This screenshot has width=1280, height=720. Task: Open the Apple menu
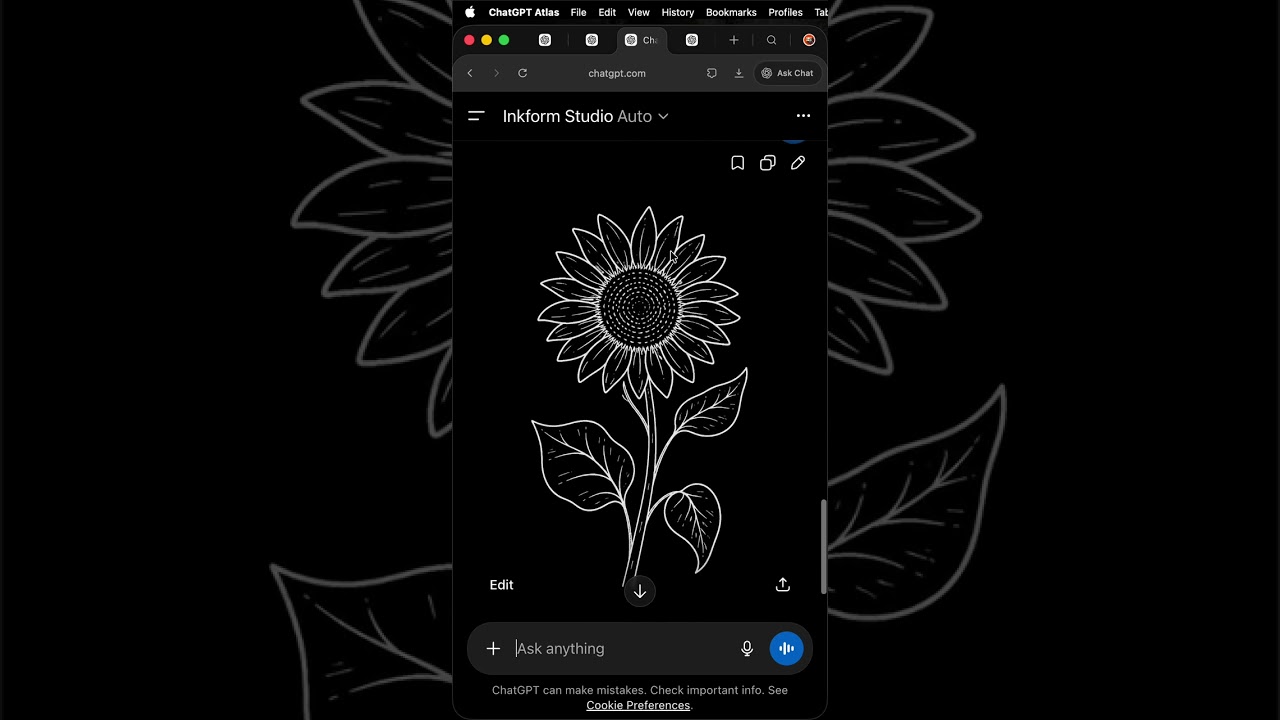click(x=470, y=12)
